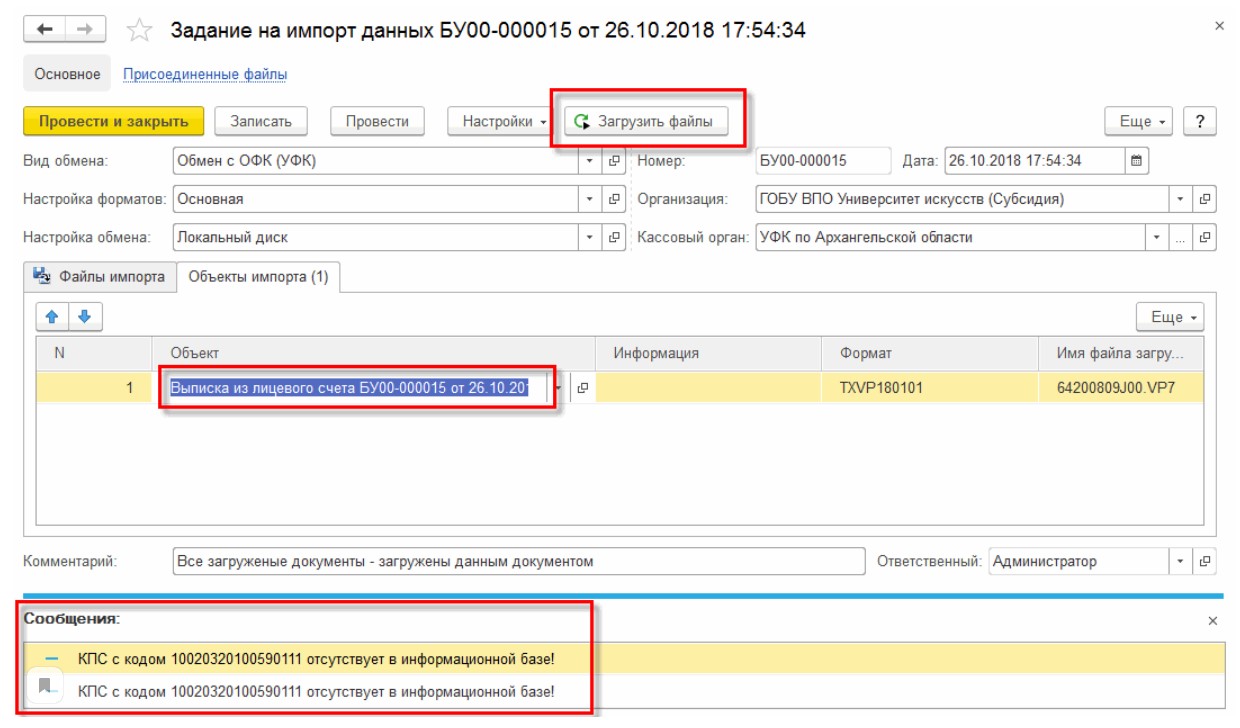Open Присоединенные файлы link
This screenshot has width=1240, height=728.
(205, 74)
